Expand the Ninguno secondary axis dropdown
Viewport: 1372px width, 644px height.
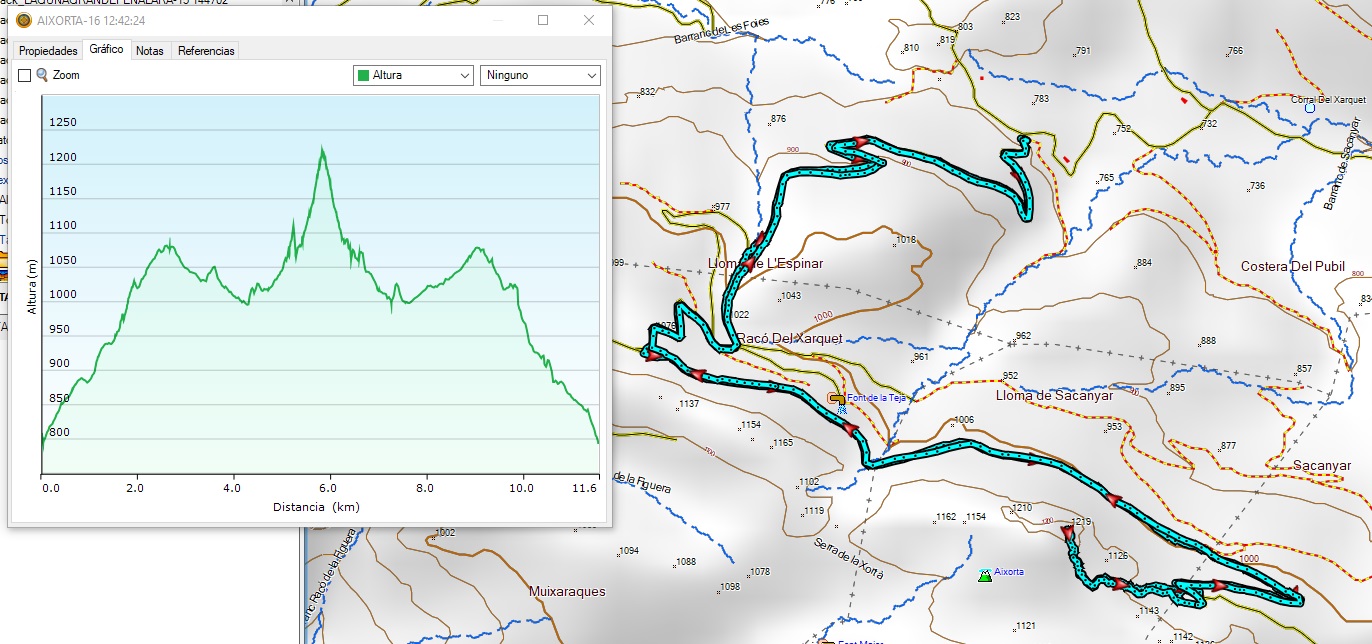point(540,75)
